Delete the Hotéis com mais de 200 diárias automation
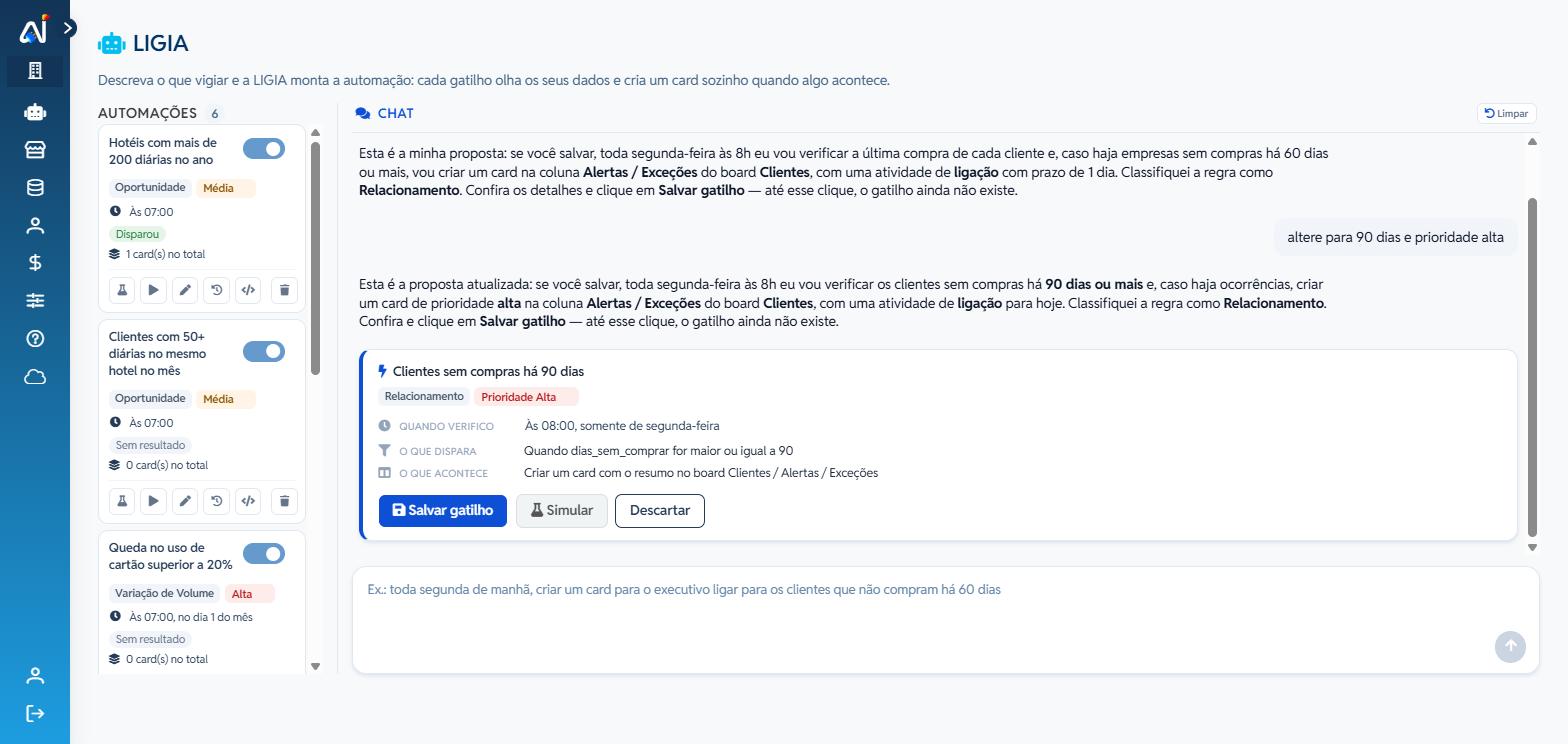The height and width of the screenshot is (744, 1568). 284,290
